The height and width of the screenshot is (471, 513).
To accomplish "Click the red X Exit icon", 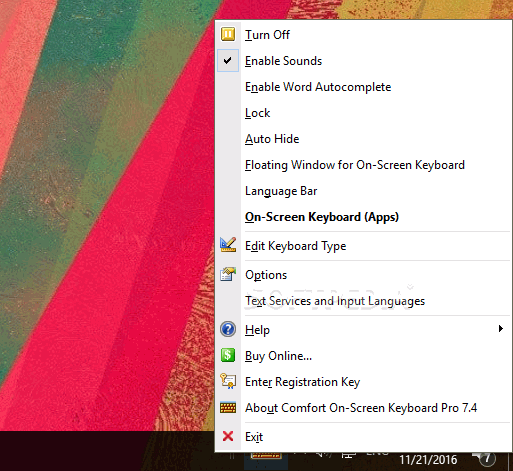I will (x=228, y=436).
